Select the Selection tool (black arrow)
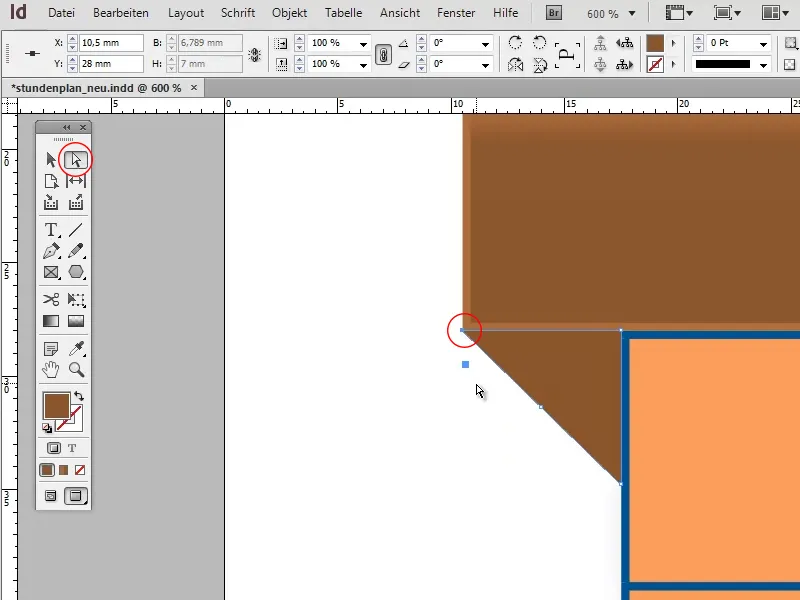The image size is (800, 600). click(x=51, y=160)
